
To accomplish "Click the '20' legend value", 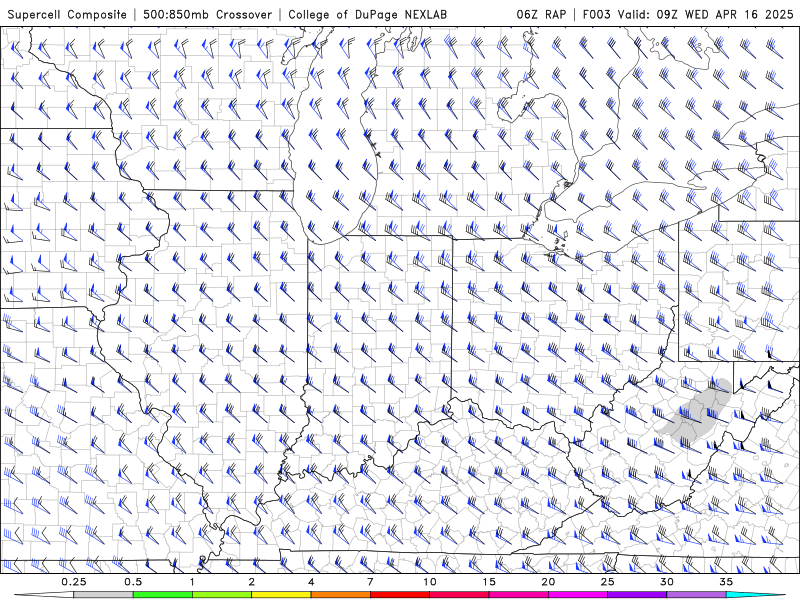I will (548, 582).
